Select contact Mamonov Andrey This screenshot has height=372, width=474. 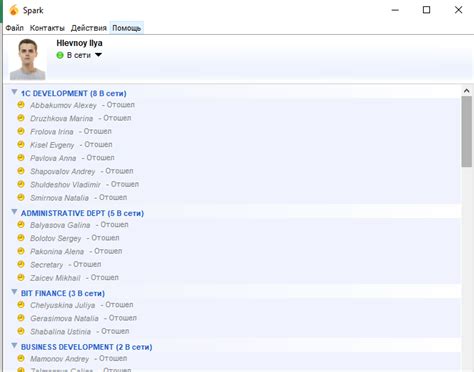[60, 359]
